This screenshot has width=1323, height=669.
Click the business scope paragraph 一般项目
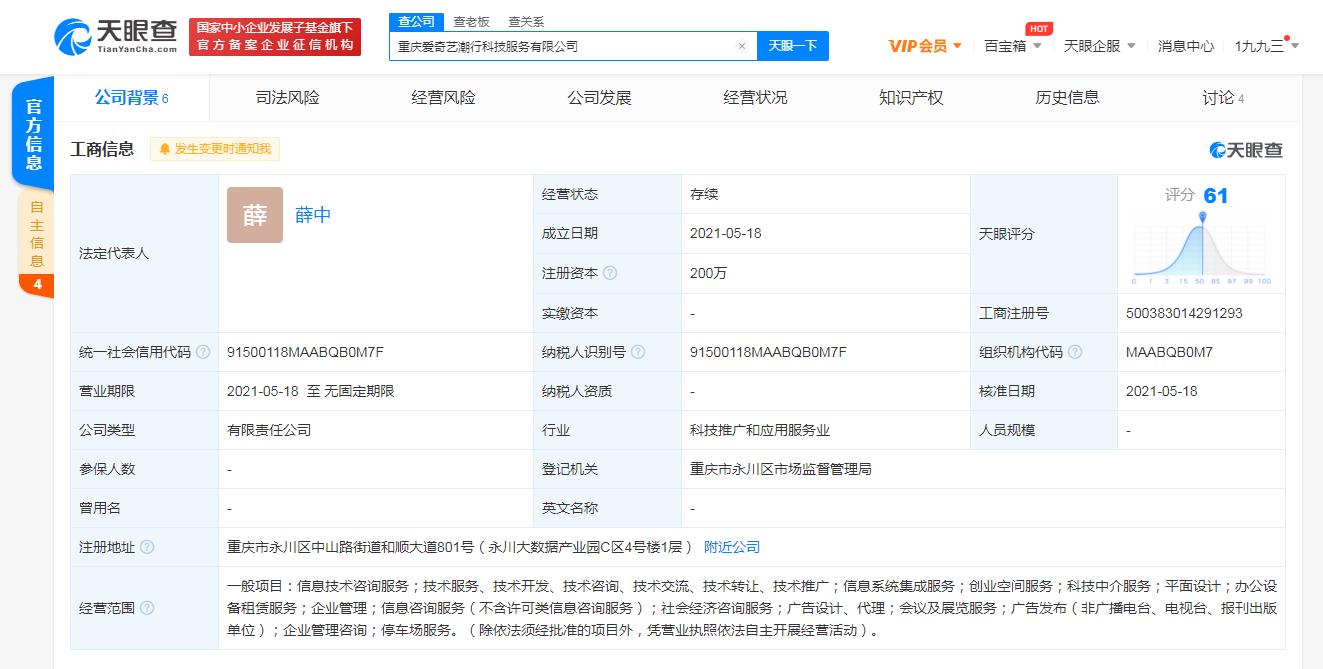(x=751, y=608)
